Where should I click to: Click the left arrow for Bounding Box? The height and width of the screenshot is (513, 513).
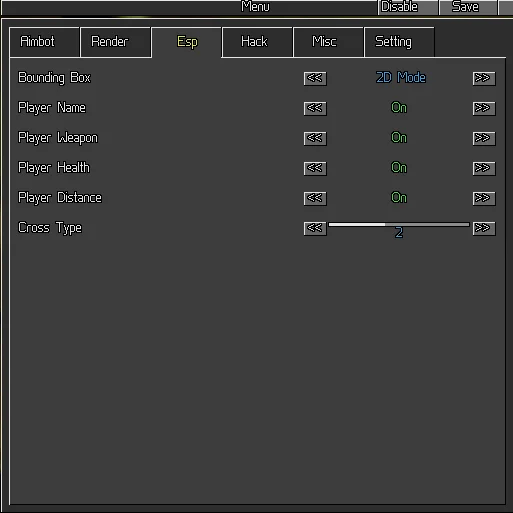[315, 78]
